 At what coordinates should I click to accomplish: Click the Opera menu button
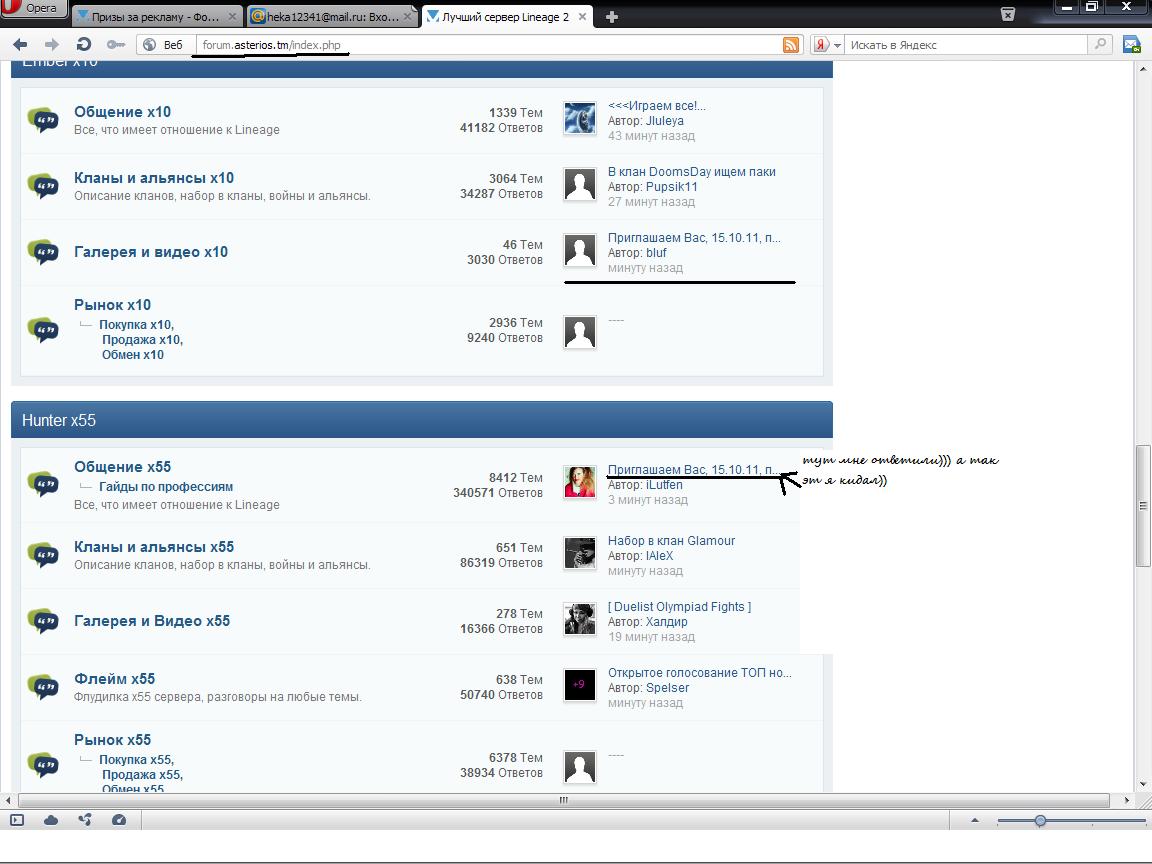[x=34, y=8]
